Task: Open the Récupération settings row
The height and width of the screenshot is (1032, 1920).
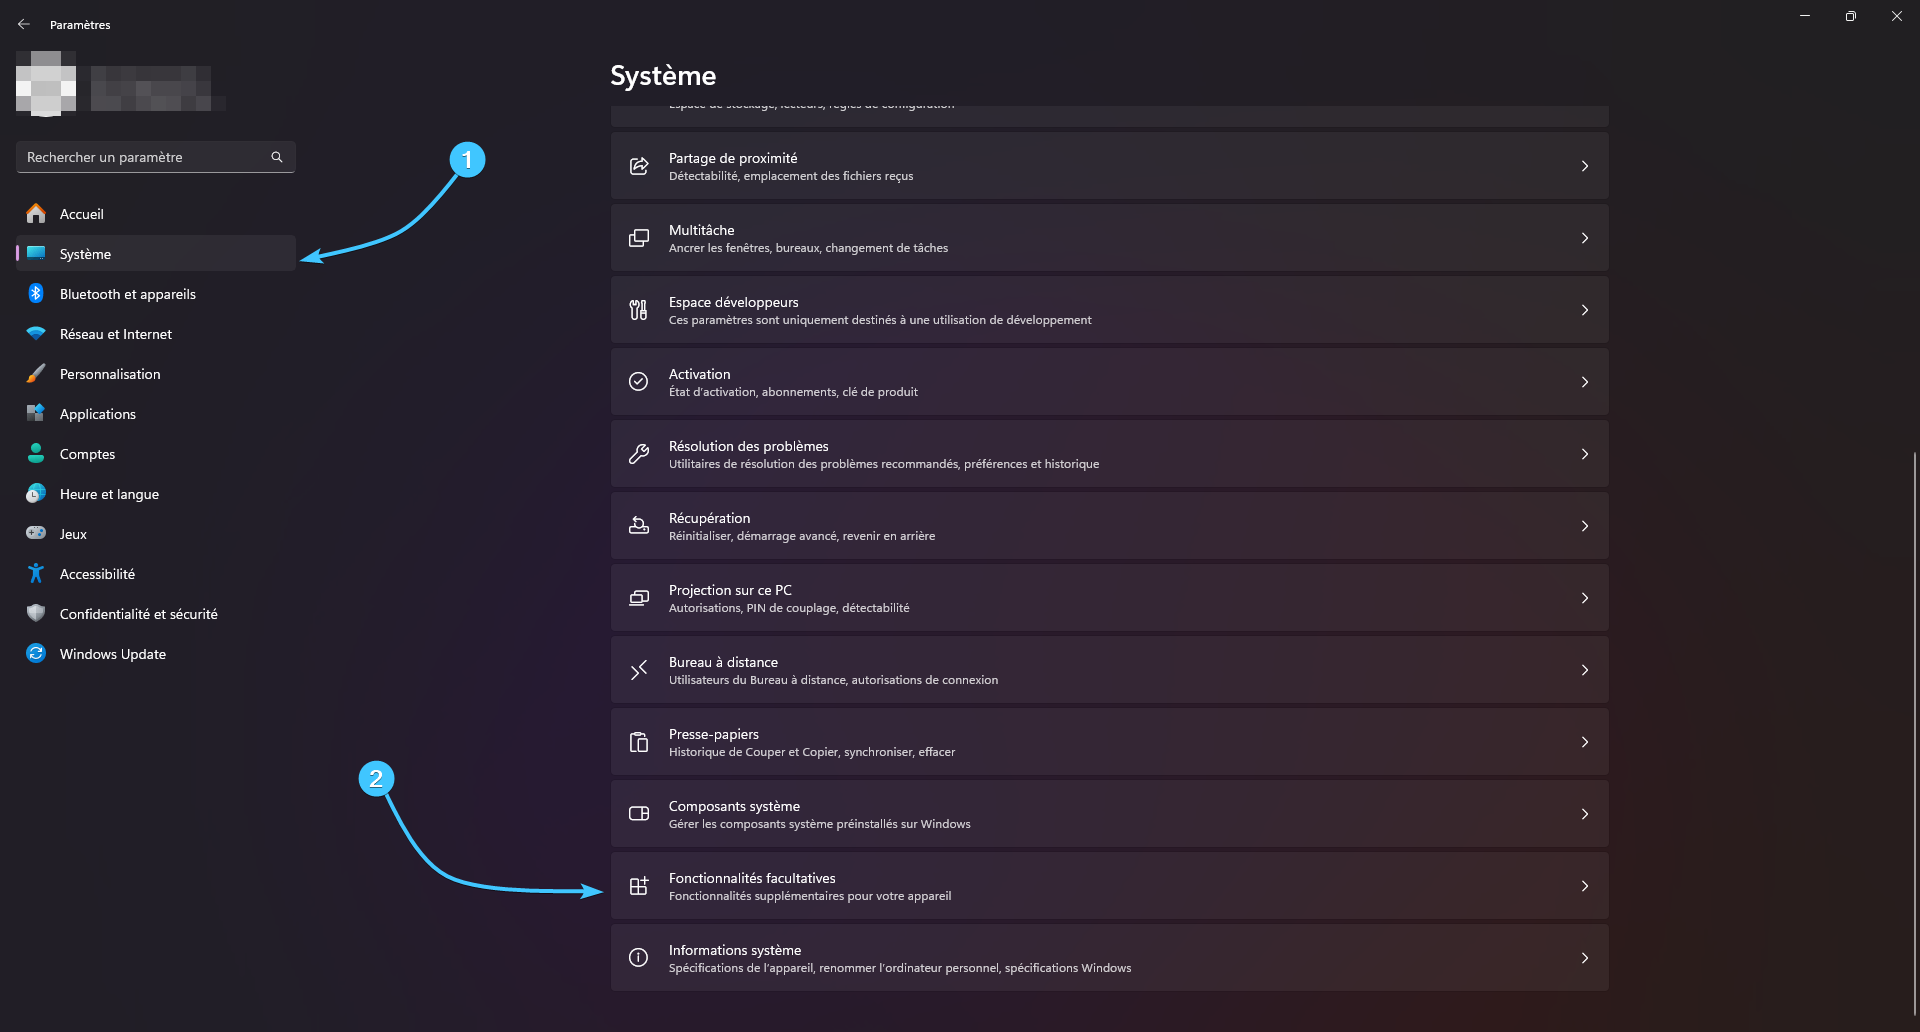Action: click(x=1109, y=526)
